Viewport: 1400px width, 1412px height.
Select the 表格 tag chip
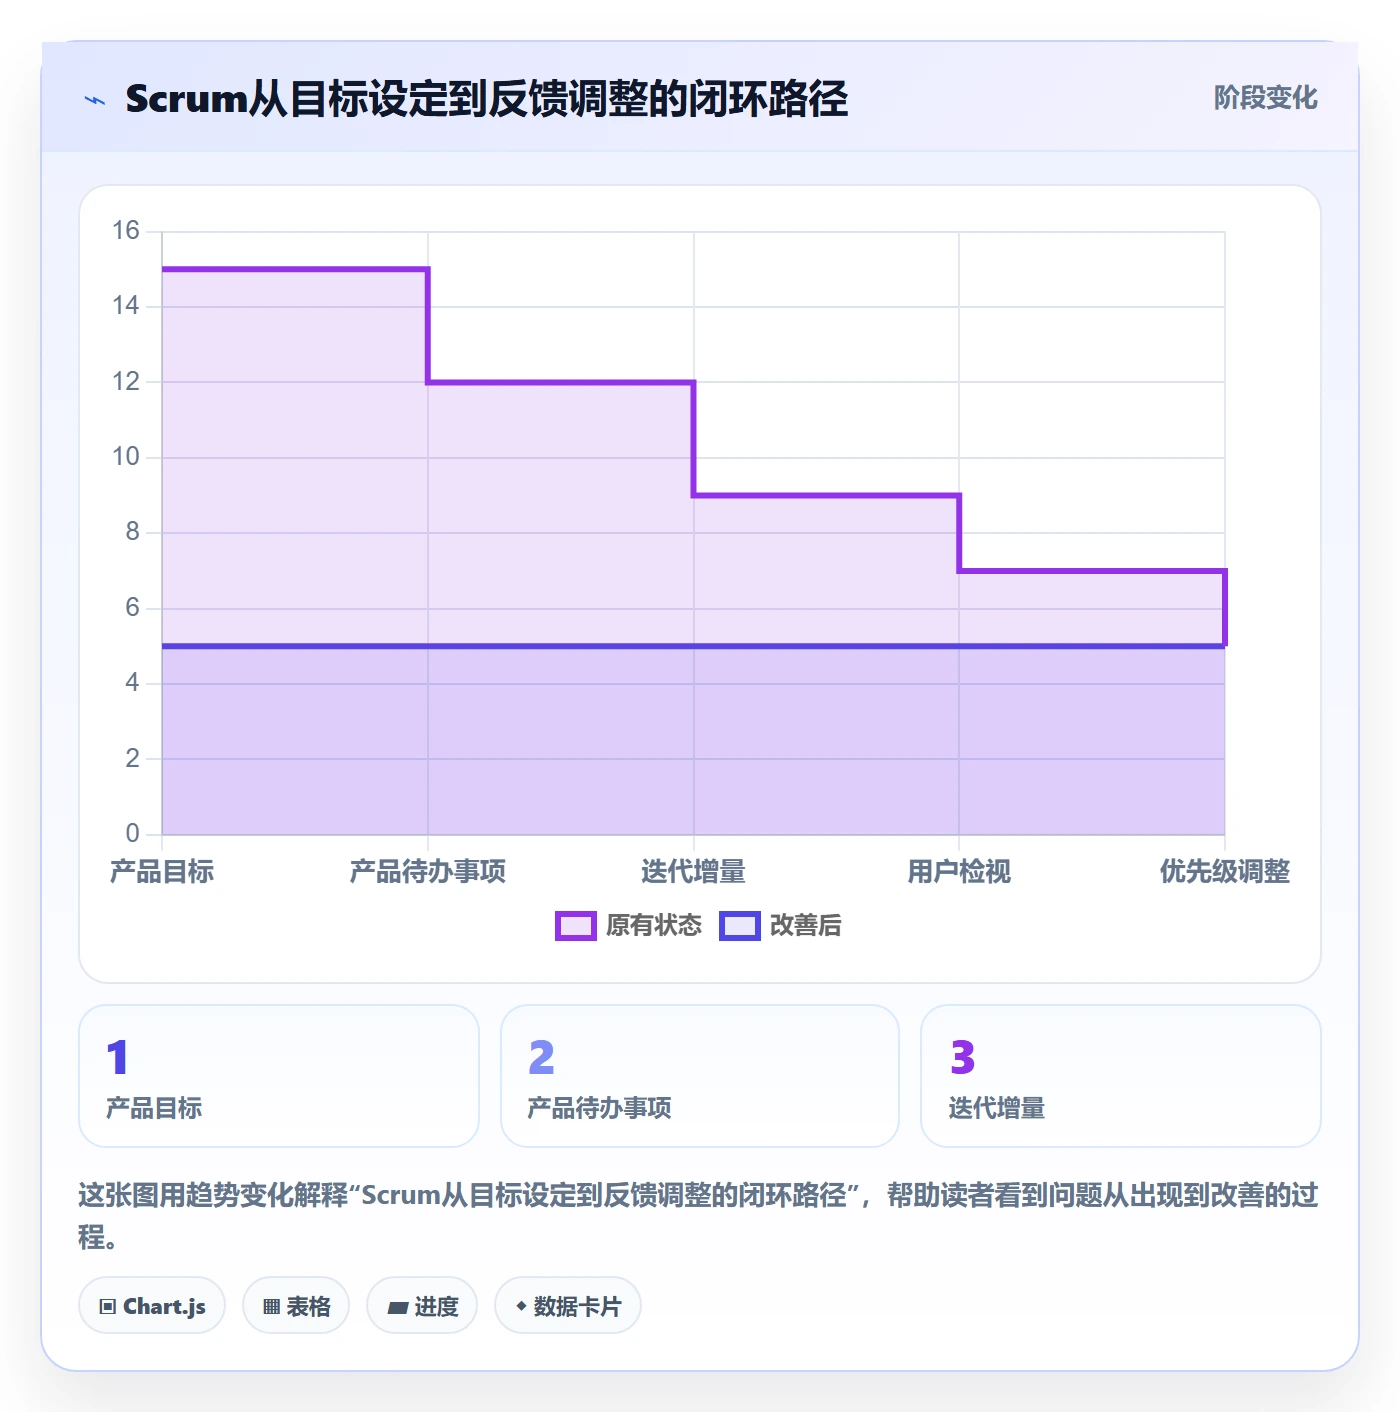(296, 1306)
